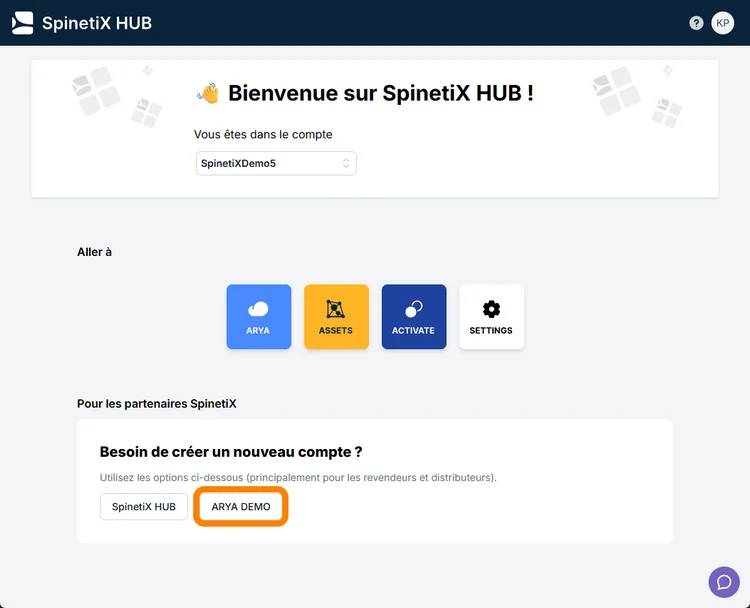Image resolution: width=750 pixels, height=608 pixels.
Task: Open the ASSETS tile
Action: coord(336,317)
